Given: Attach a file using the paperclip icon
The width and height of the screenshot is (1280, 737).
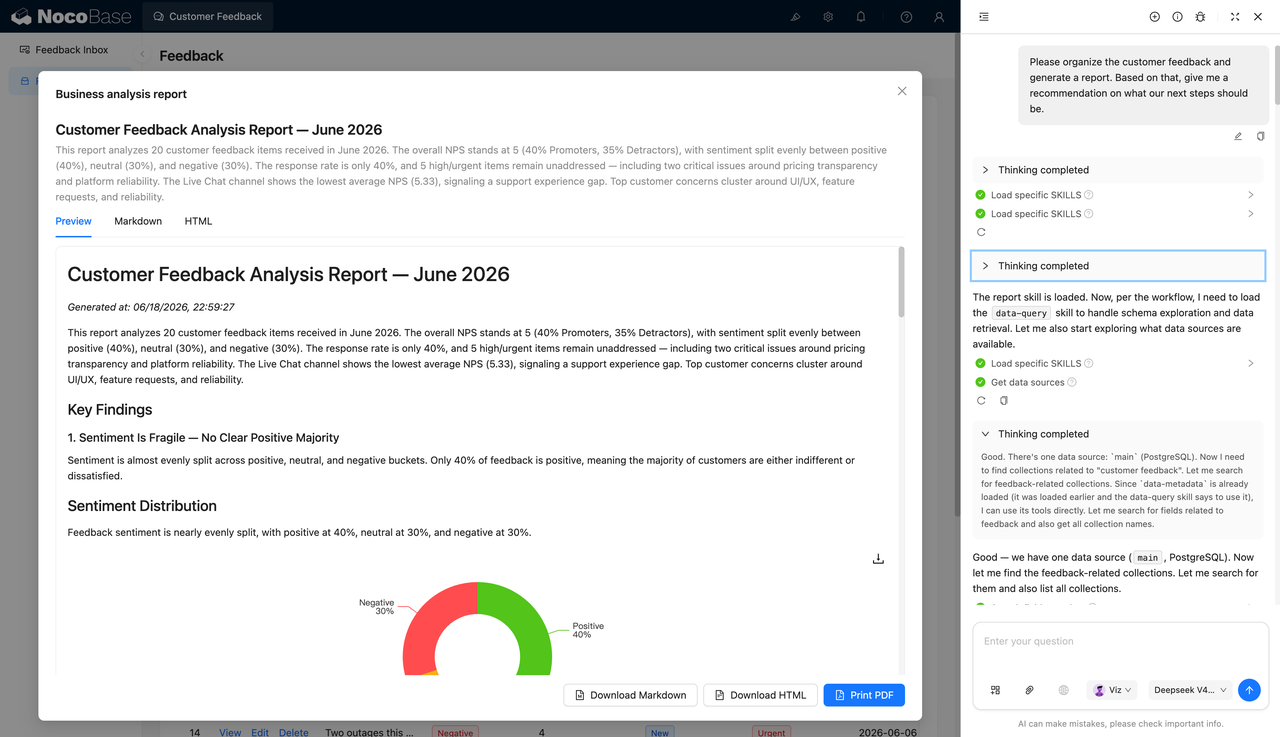Looking at the screenshot, I should tap(1029, 690).
